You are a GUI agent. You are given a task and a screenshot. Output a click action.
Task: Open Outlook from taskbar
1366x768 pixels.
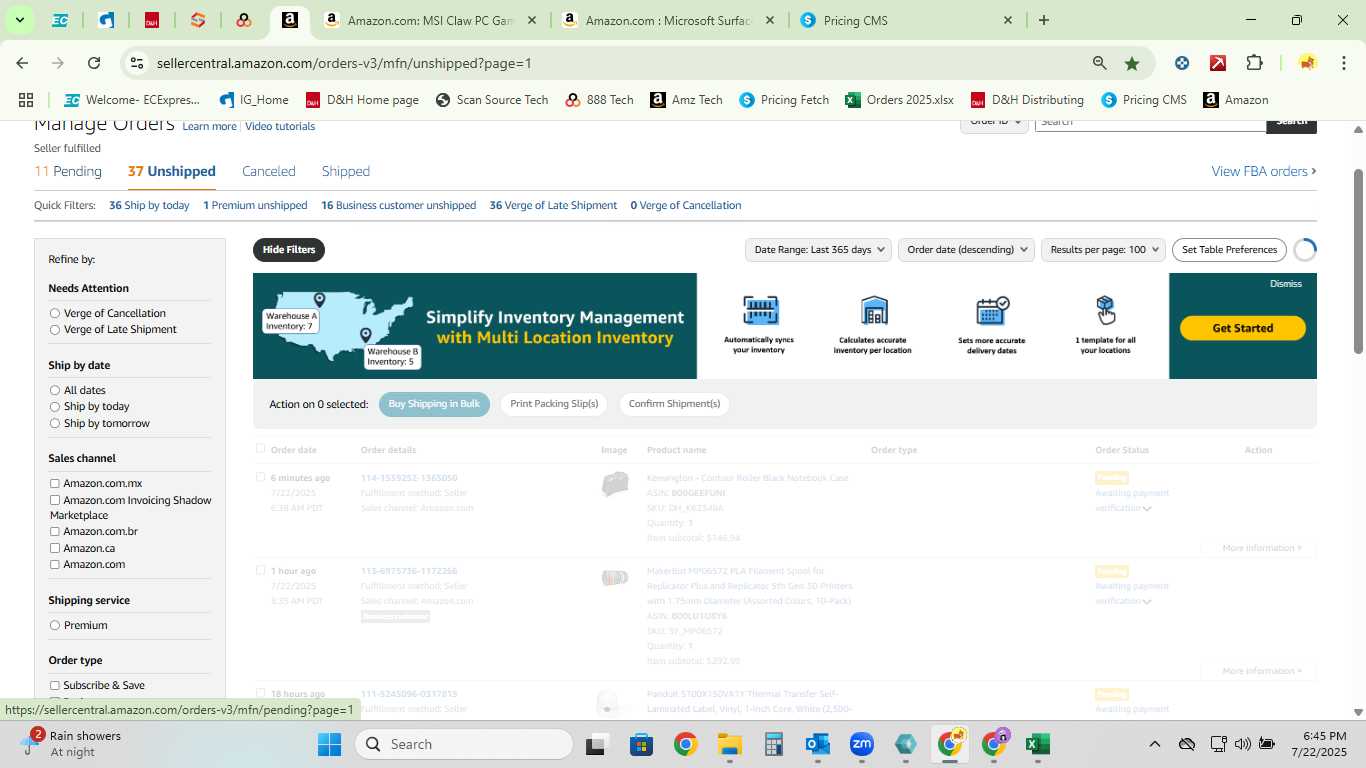click(x=817, y=744)
